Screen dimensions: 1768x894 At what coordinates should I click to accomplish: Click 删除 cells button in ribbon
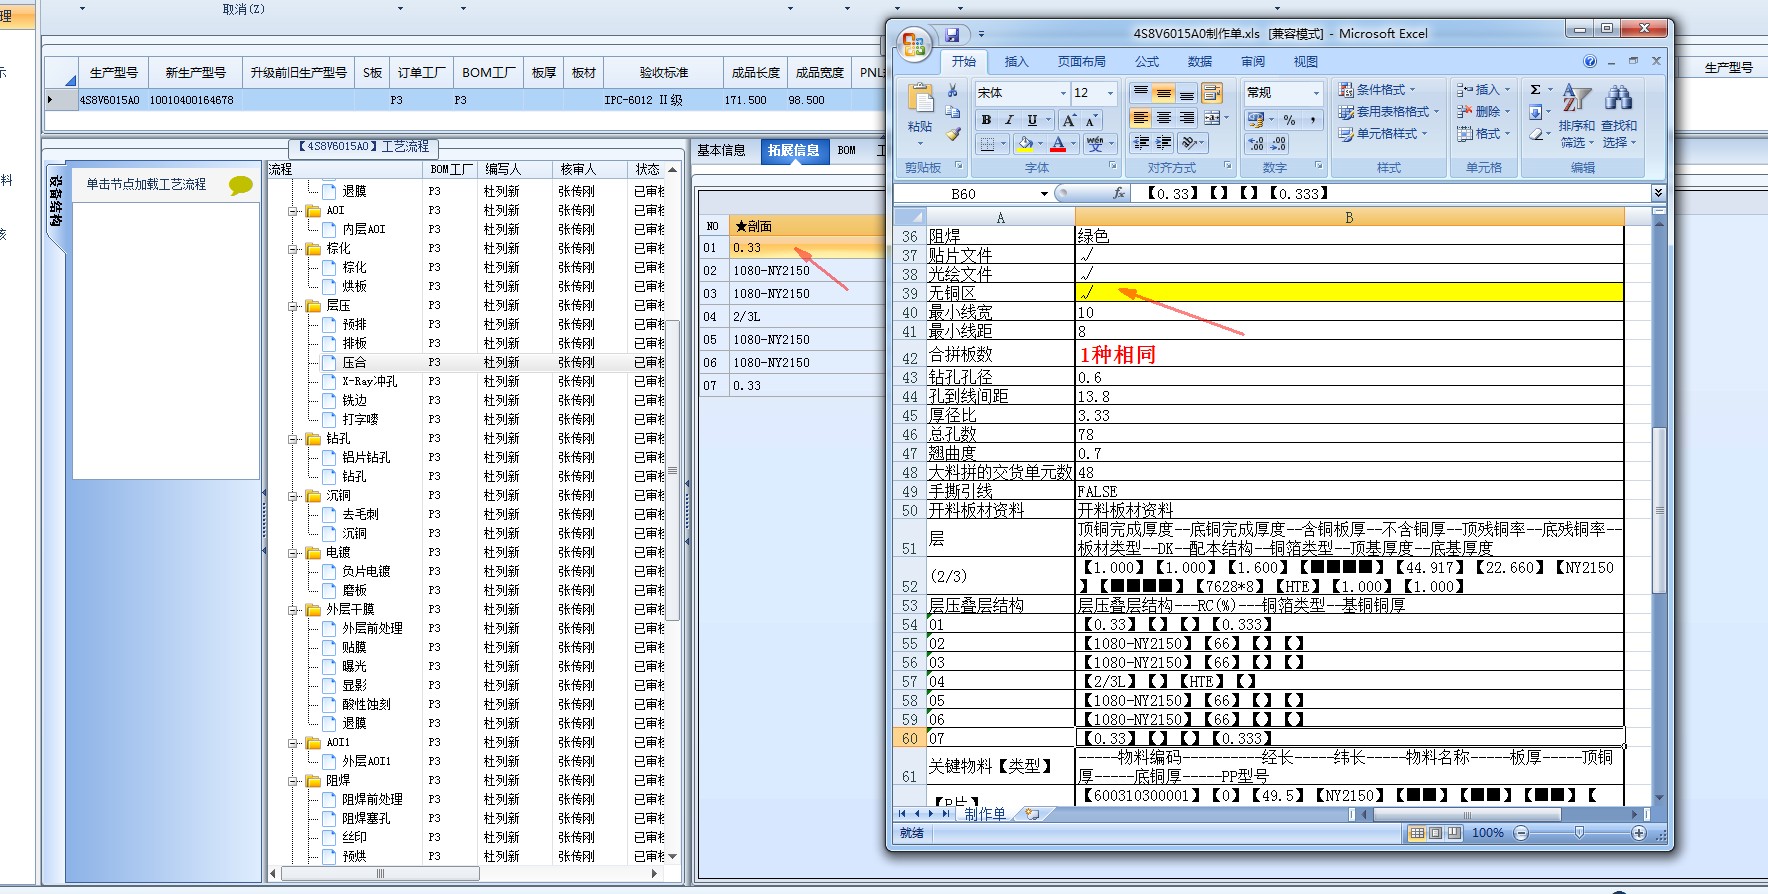pos(1483,112)
